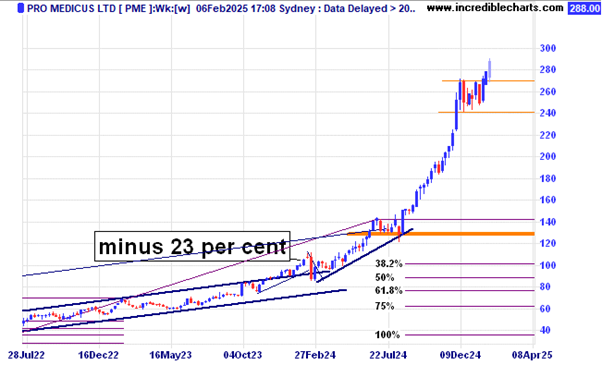Click the 120 price axis label
The image size is (602, 365).
[x=548, y=243]
